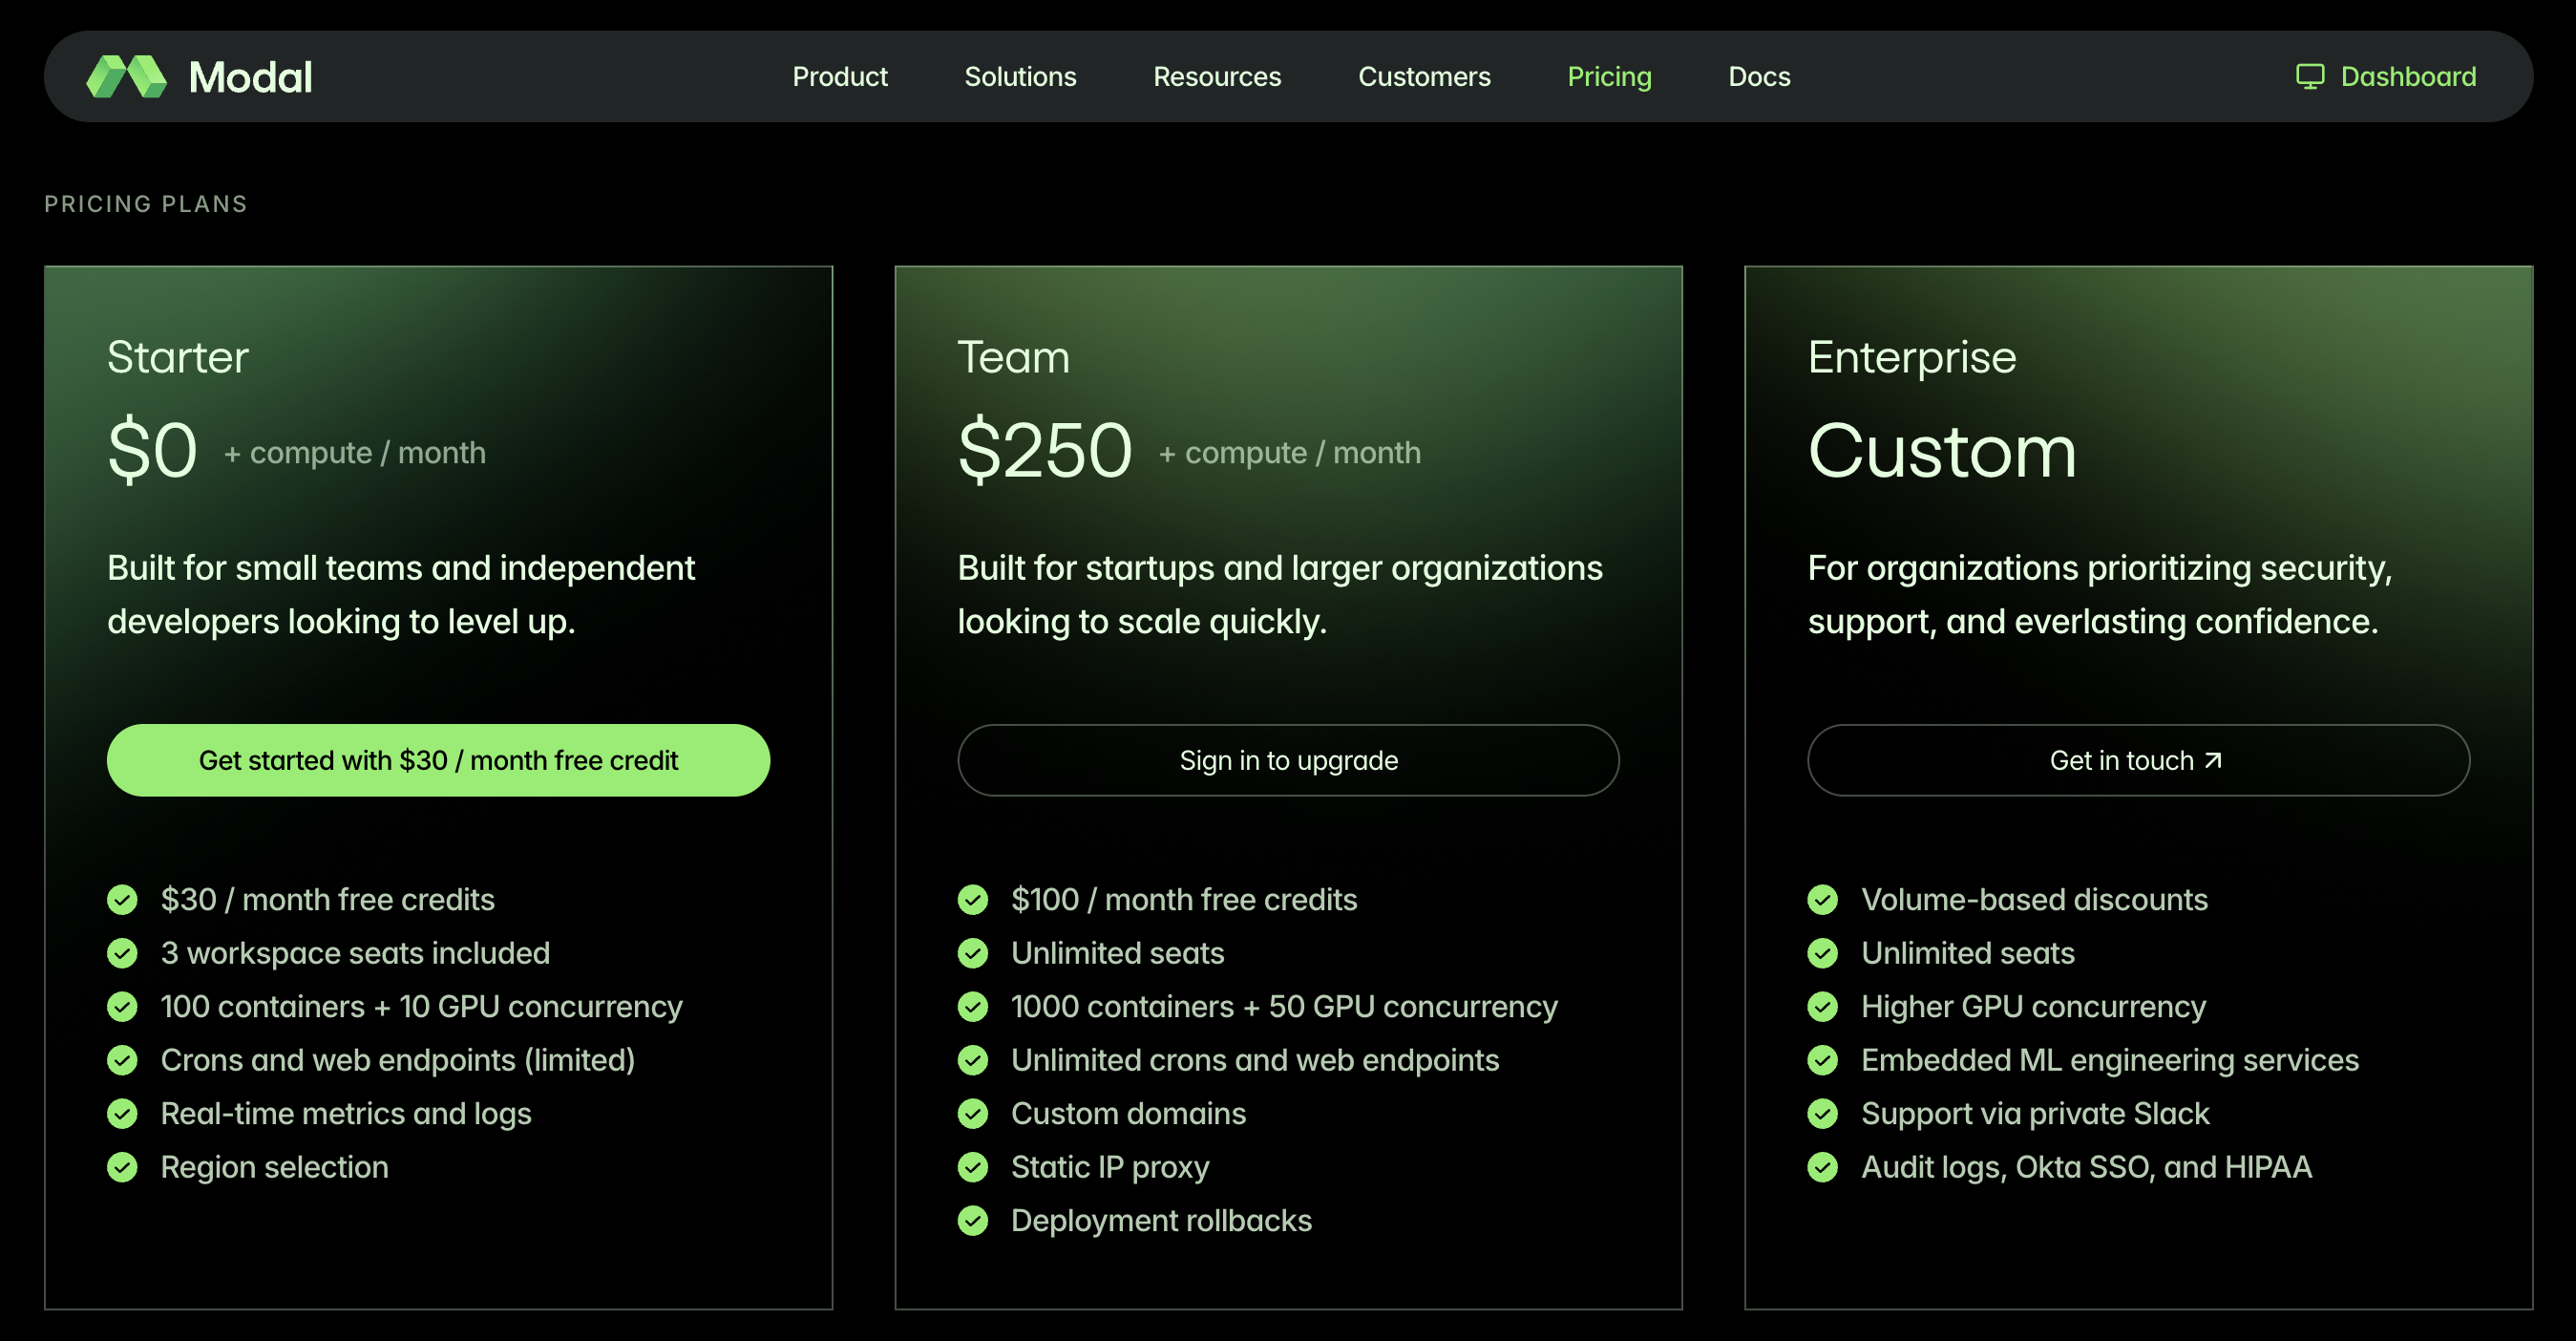Click the checkmark beside Region selection
This screenshot has width=2576, height=1341.
(122, 1167)
